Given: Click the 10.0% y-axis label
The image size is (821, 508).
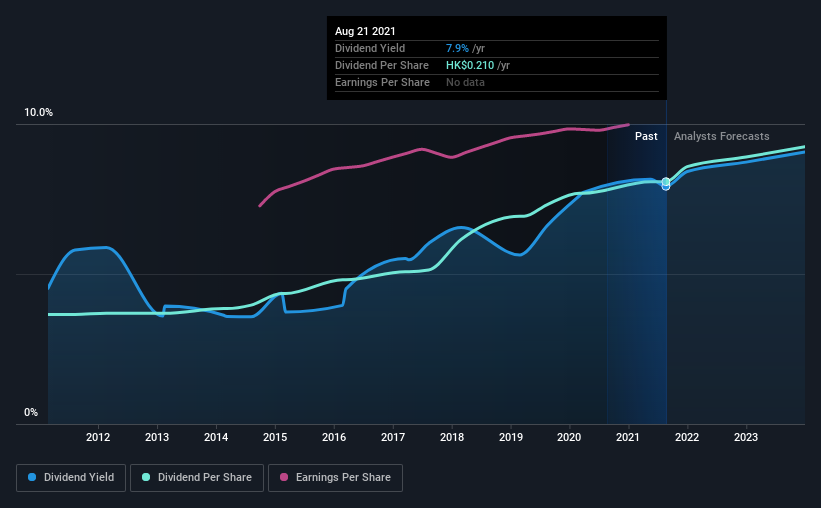Looking at the screenshot, I should (38, 113).
